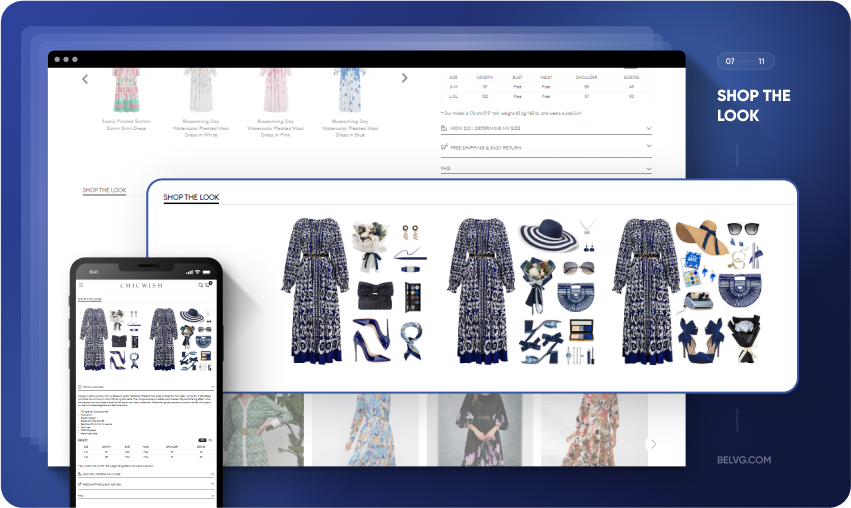The image size is (851, 508).
Task: Click next arrow on bottom dress carousel
Action: (653, 444)
